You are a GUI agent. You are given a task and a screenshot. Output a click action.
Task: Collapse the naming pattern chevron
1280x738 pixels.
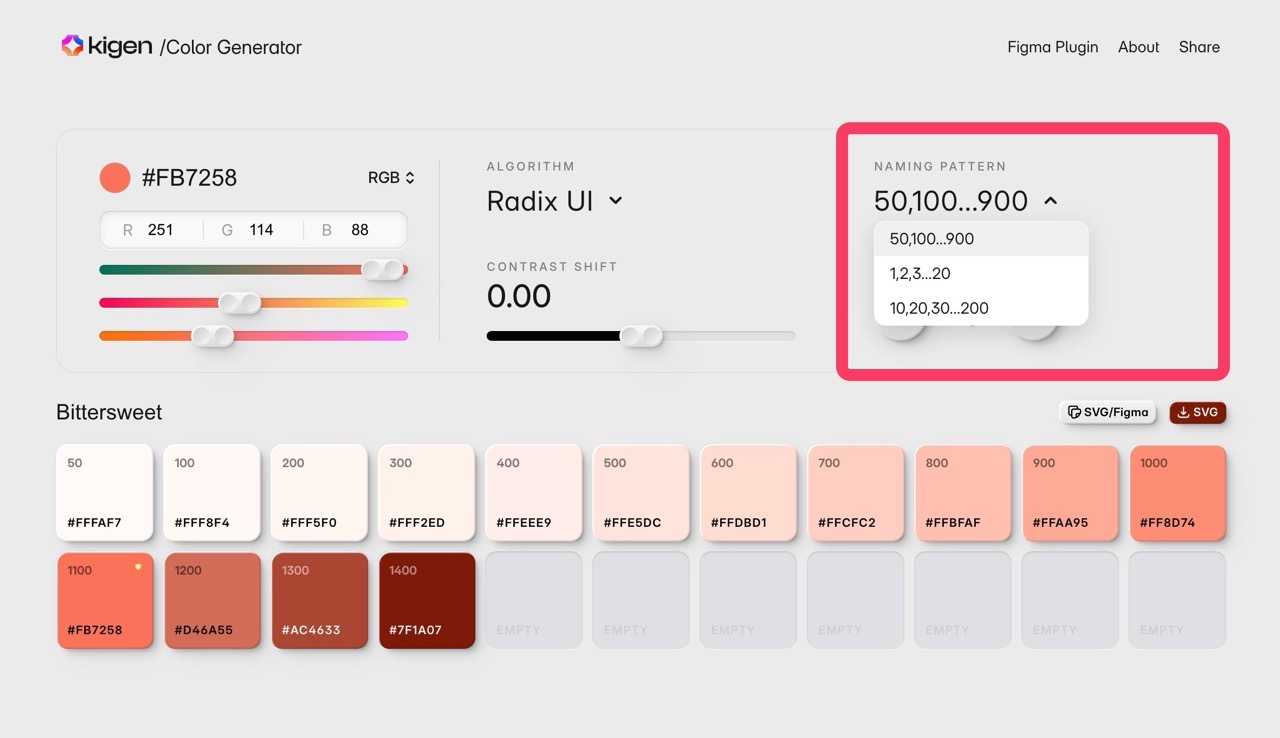(x=1050, y=201)
